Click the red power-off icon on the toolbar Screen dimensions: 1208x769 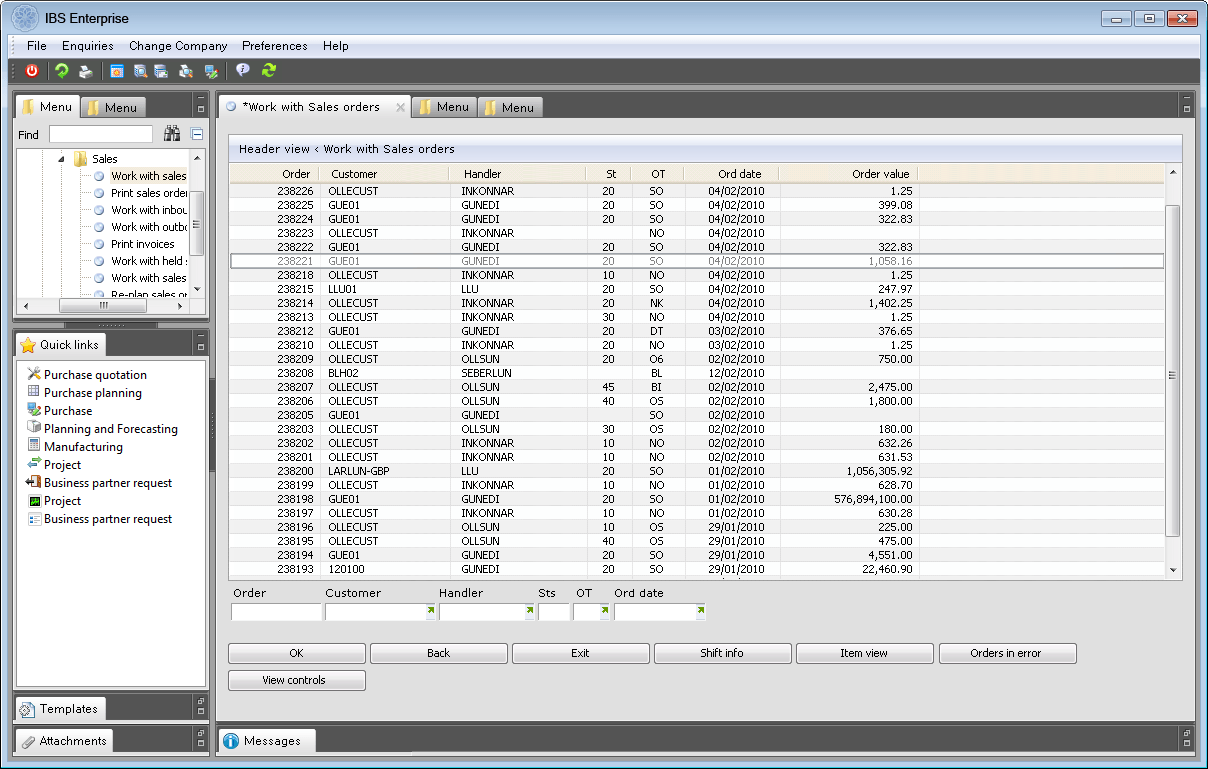[x=31, y=72]
